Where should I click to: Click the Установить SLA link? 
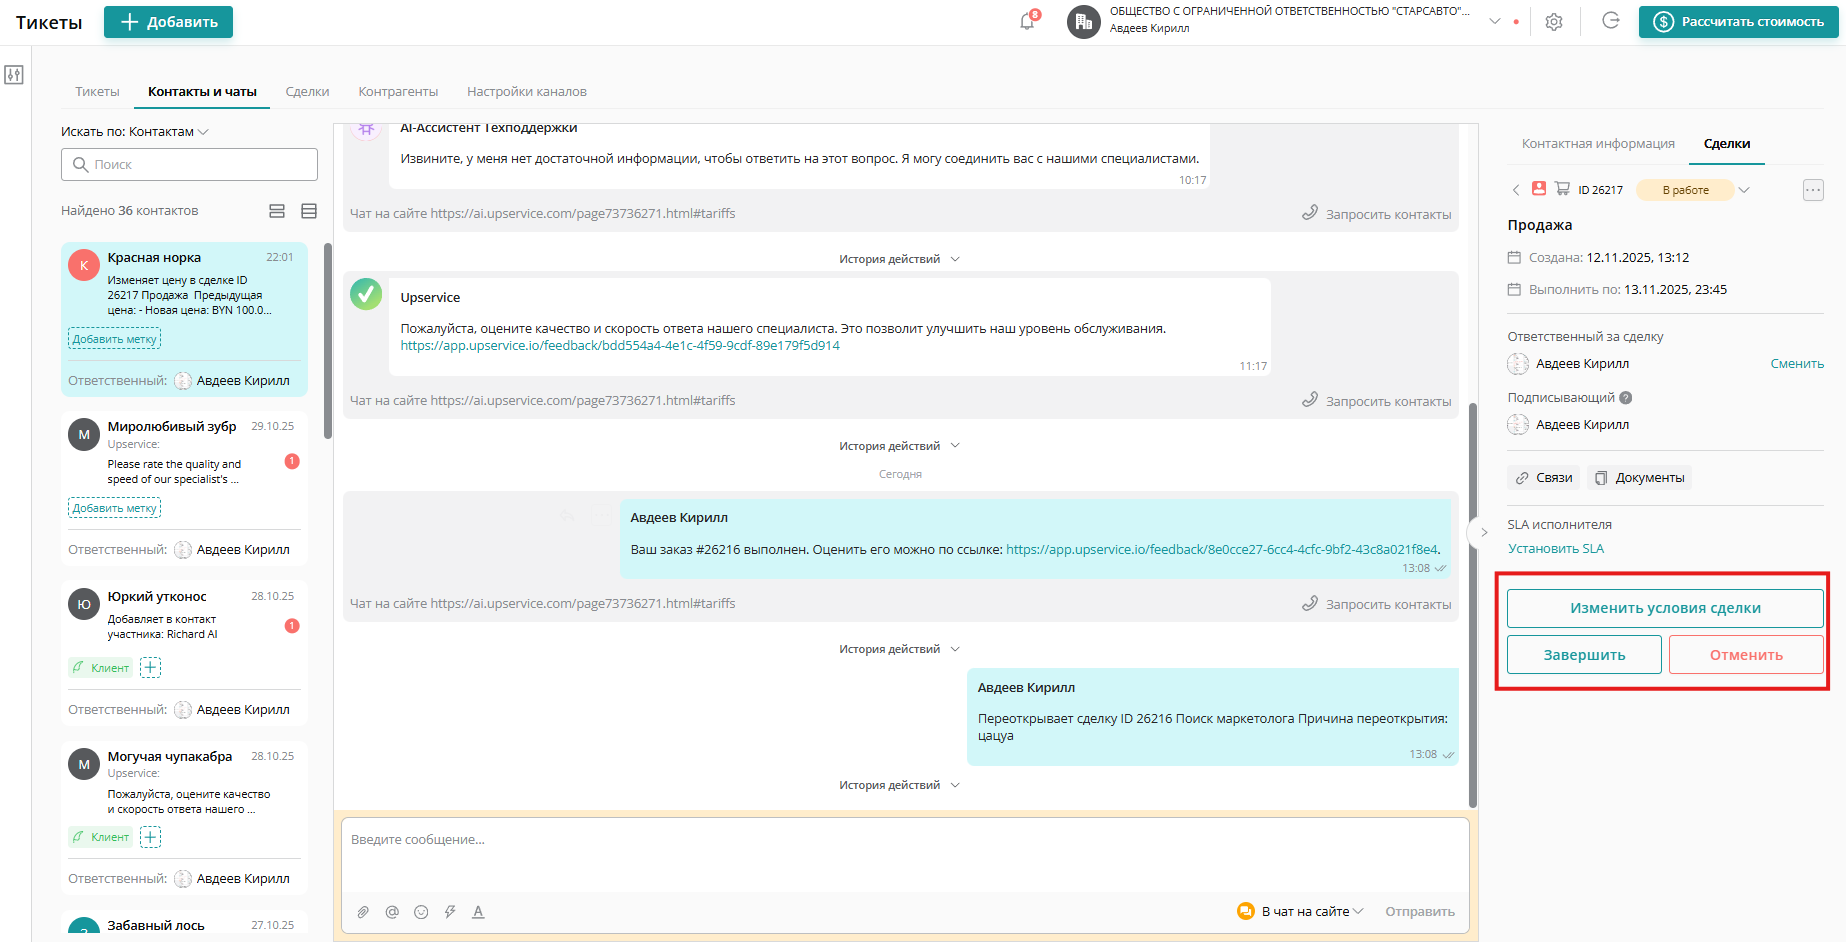tap(1554, 548)
